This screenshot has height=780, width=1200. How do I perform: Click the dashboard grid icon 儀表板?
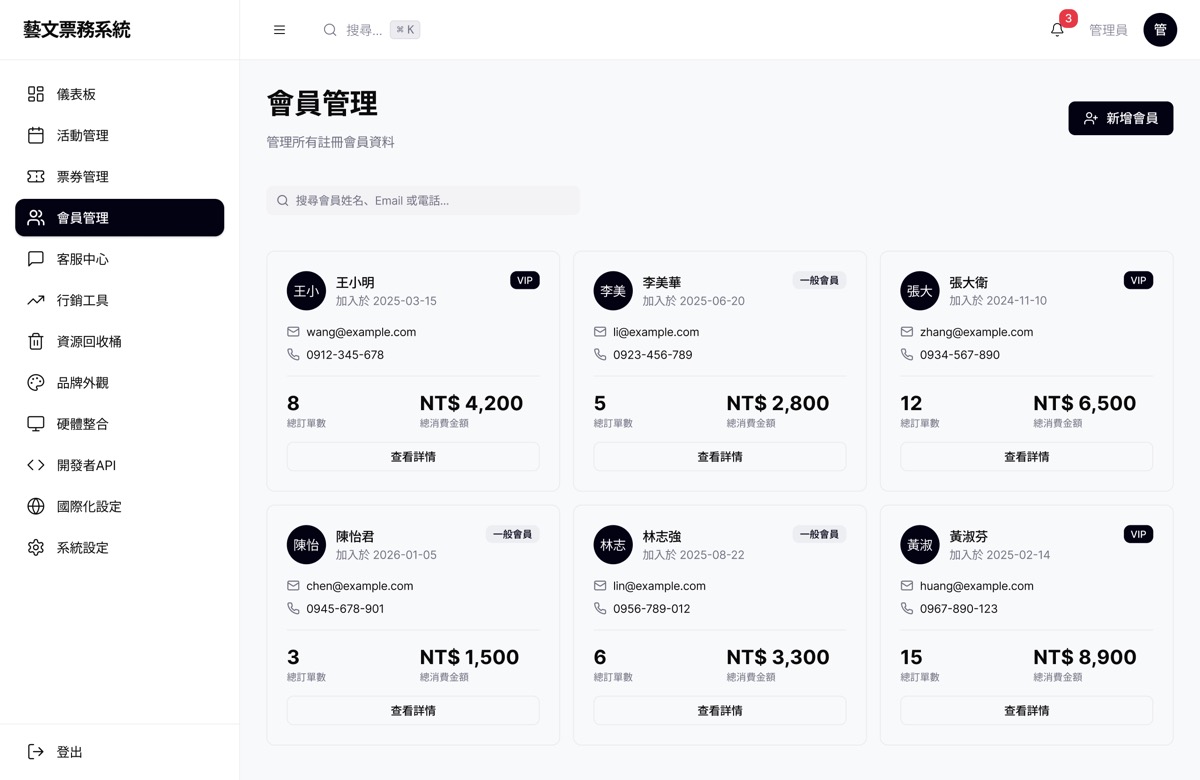(36, 94)
